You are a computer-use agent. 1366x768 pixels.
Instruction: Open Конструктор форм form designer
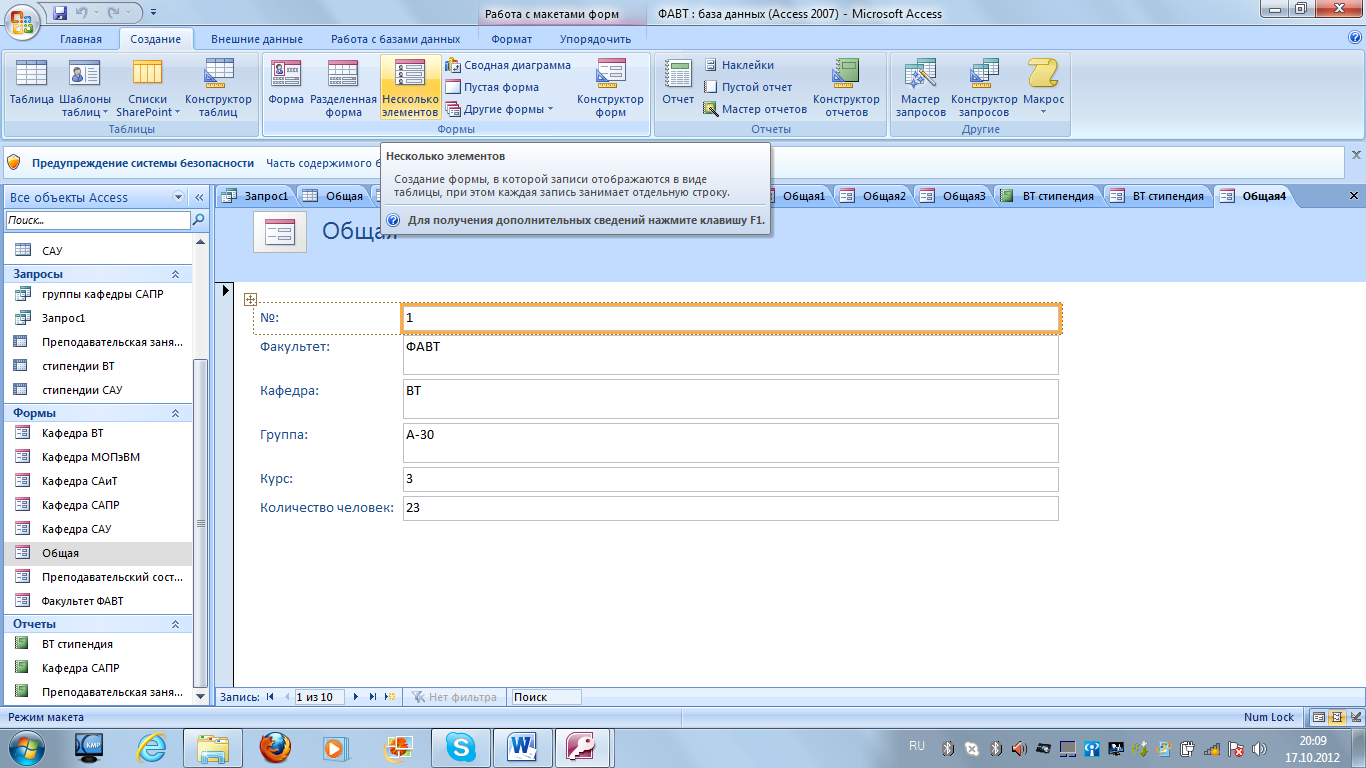[610, 88]
